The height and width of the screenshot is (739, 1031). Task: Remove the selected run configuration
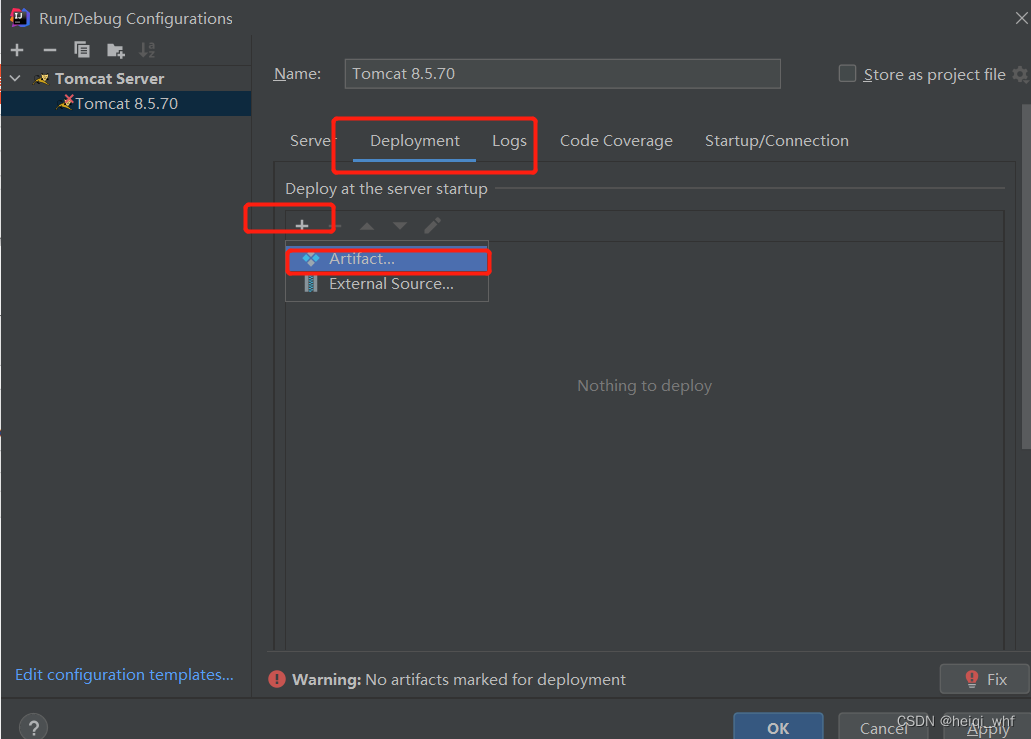(49, 50)
